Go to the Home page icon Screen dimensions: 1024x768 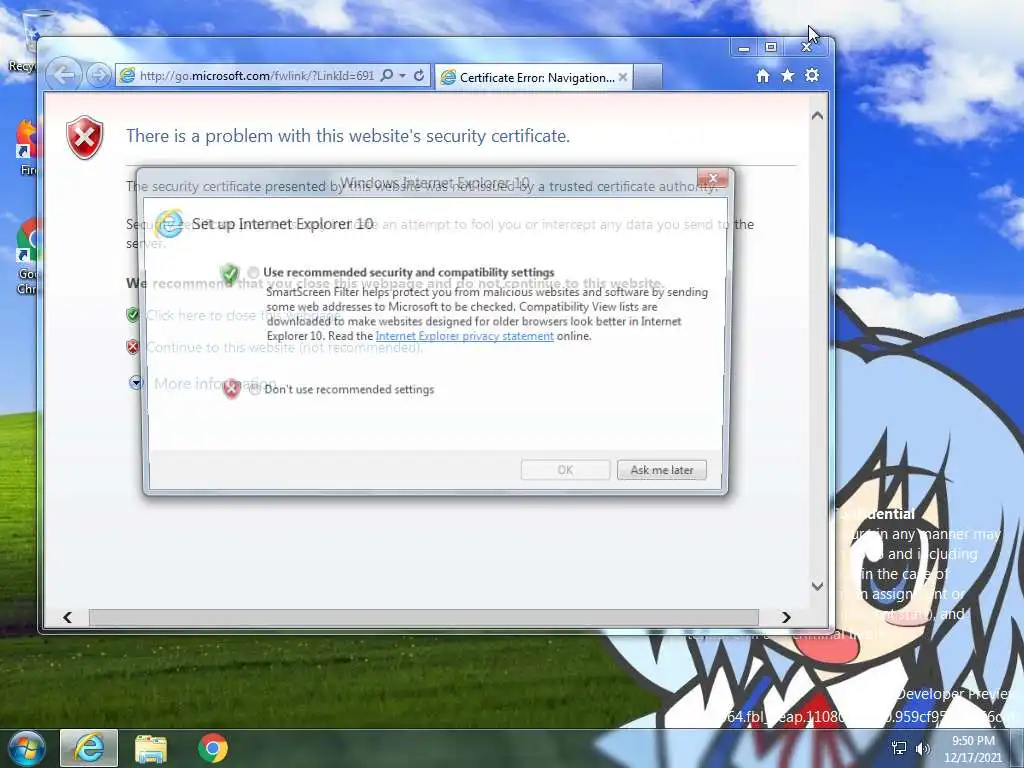(x=762, y=76)
